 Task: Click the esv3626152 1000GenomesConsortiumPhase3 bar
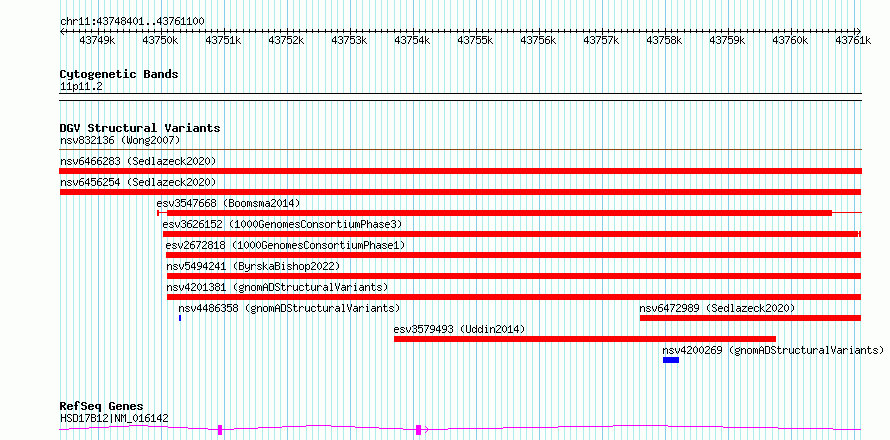[512, 234]
